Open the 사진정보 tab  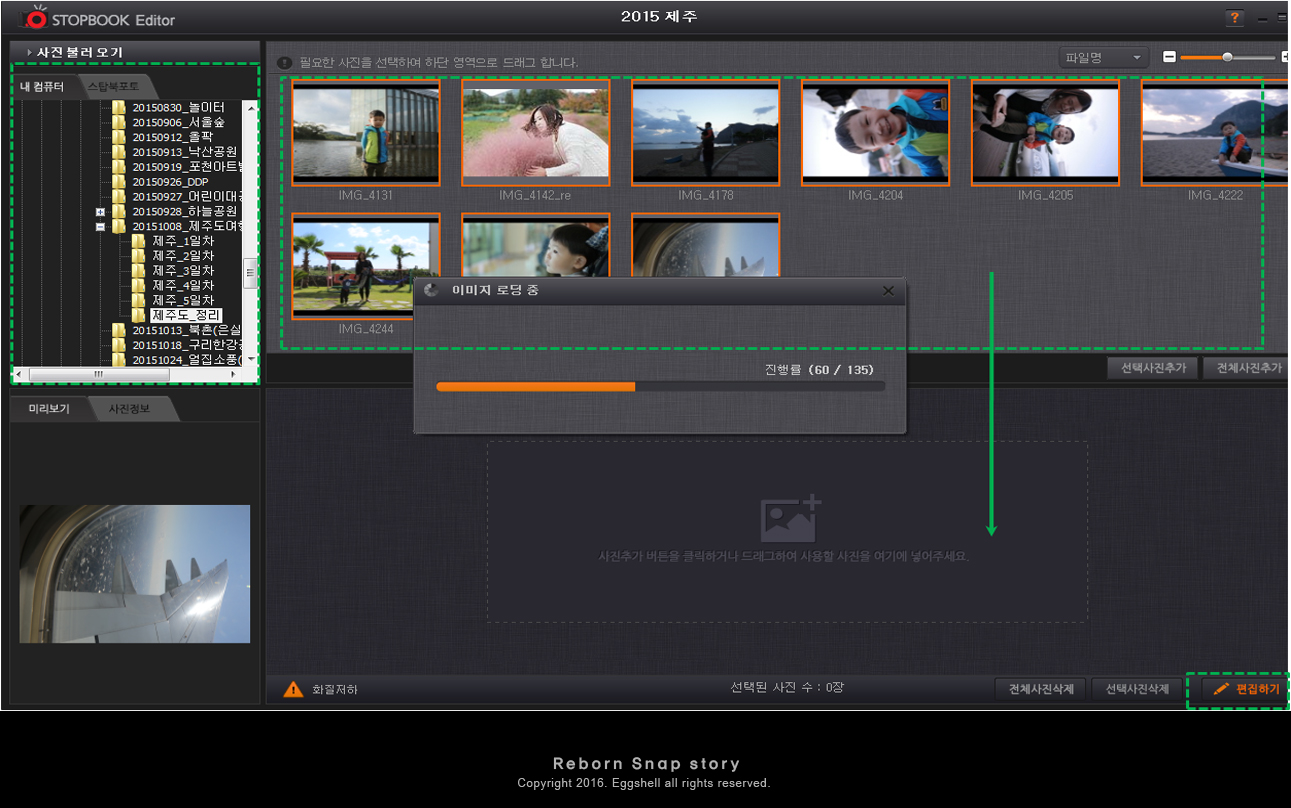(131, 408)
